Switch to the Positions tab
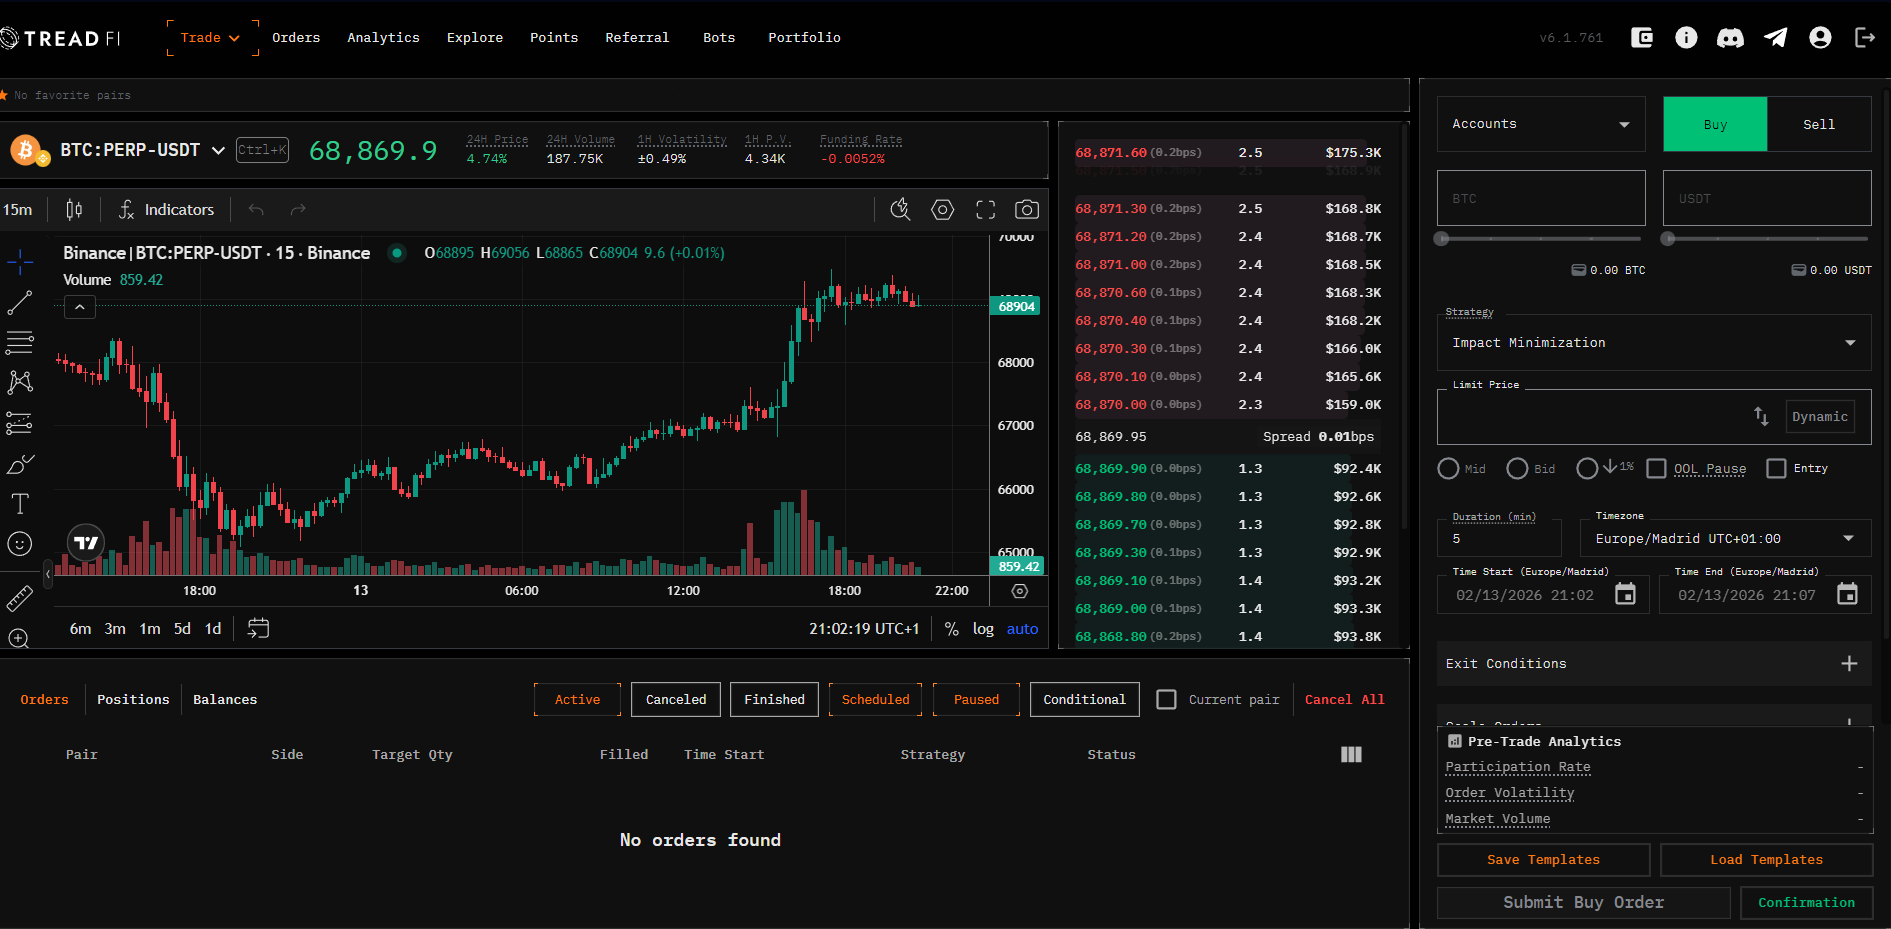The height and width of the screenshot is (929, 1891). click(133, 700)
